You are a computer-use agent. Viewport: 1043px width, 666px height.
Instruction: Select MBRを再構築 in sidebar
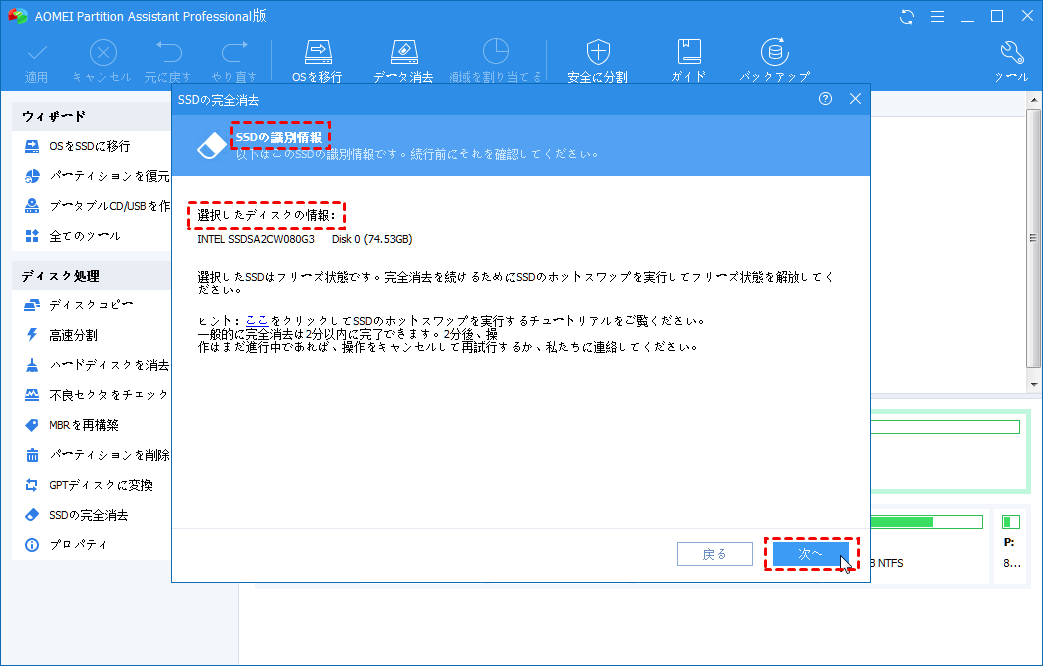click(x=71, y=424)
